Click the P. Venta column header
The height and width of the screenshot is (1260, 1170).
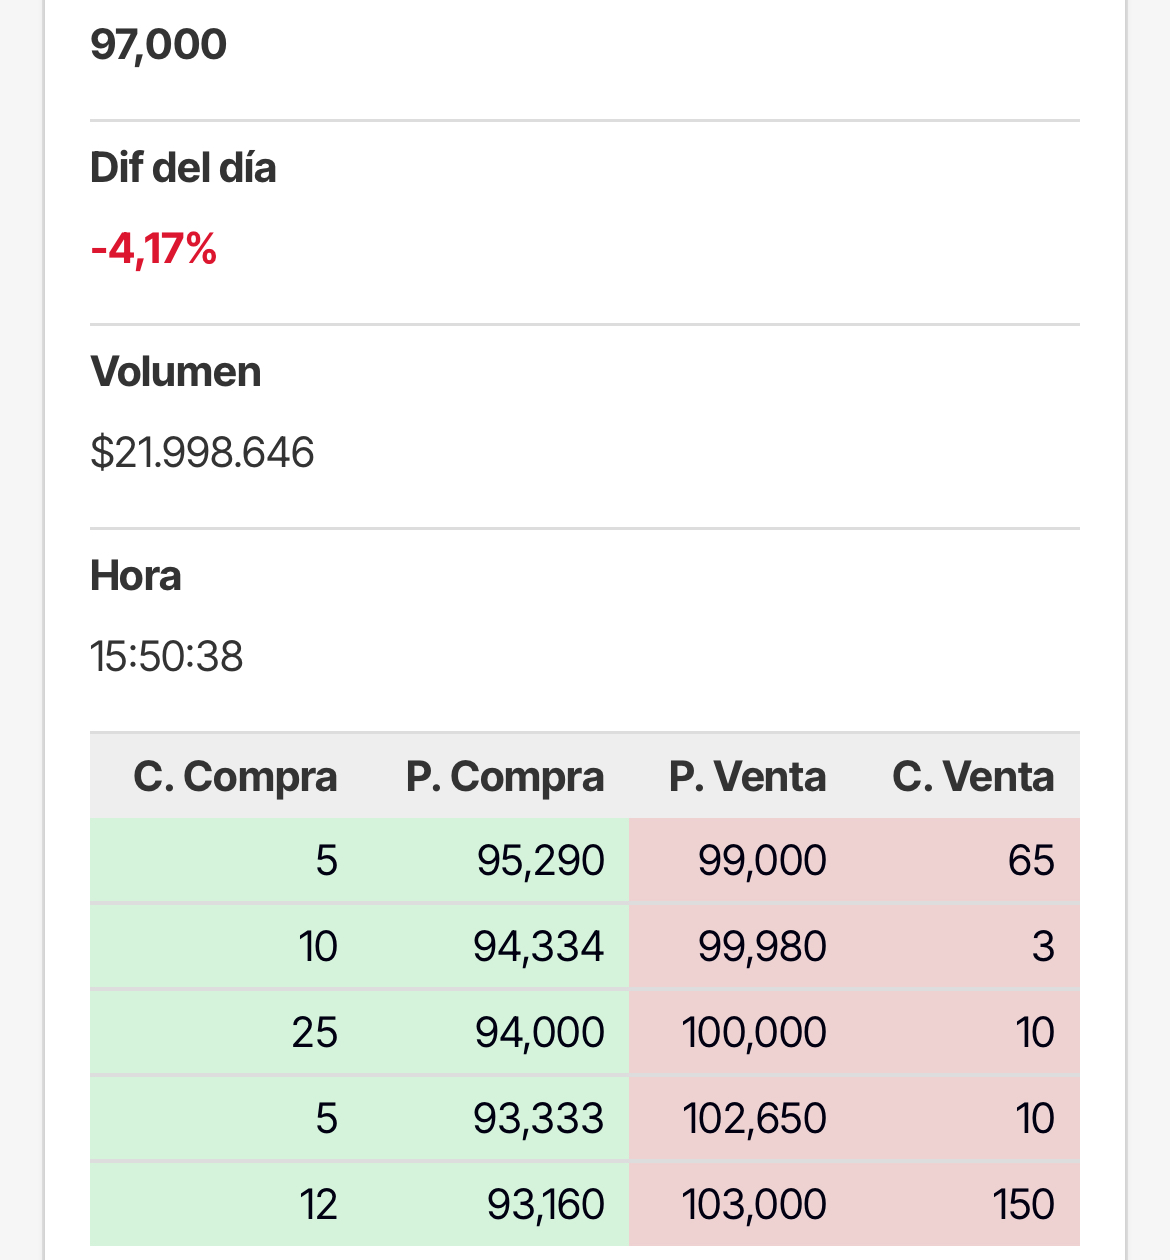click(x=747, y=777)
